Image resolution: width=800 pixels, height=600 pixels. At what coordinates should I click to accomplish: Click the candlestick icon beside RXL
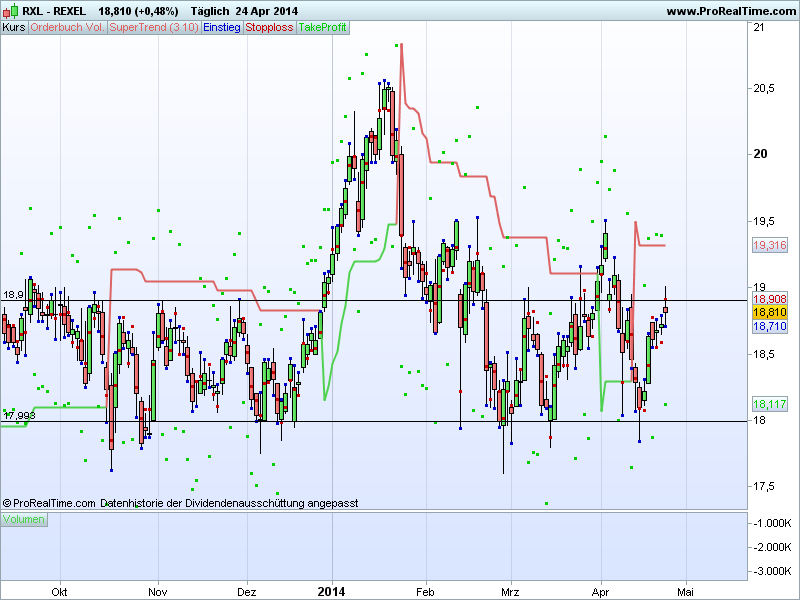click(9, 11)
